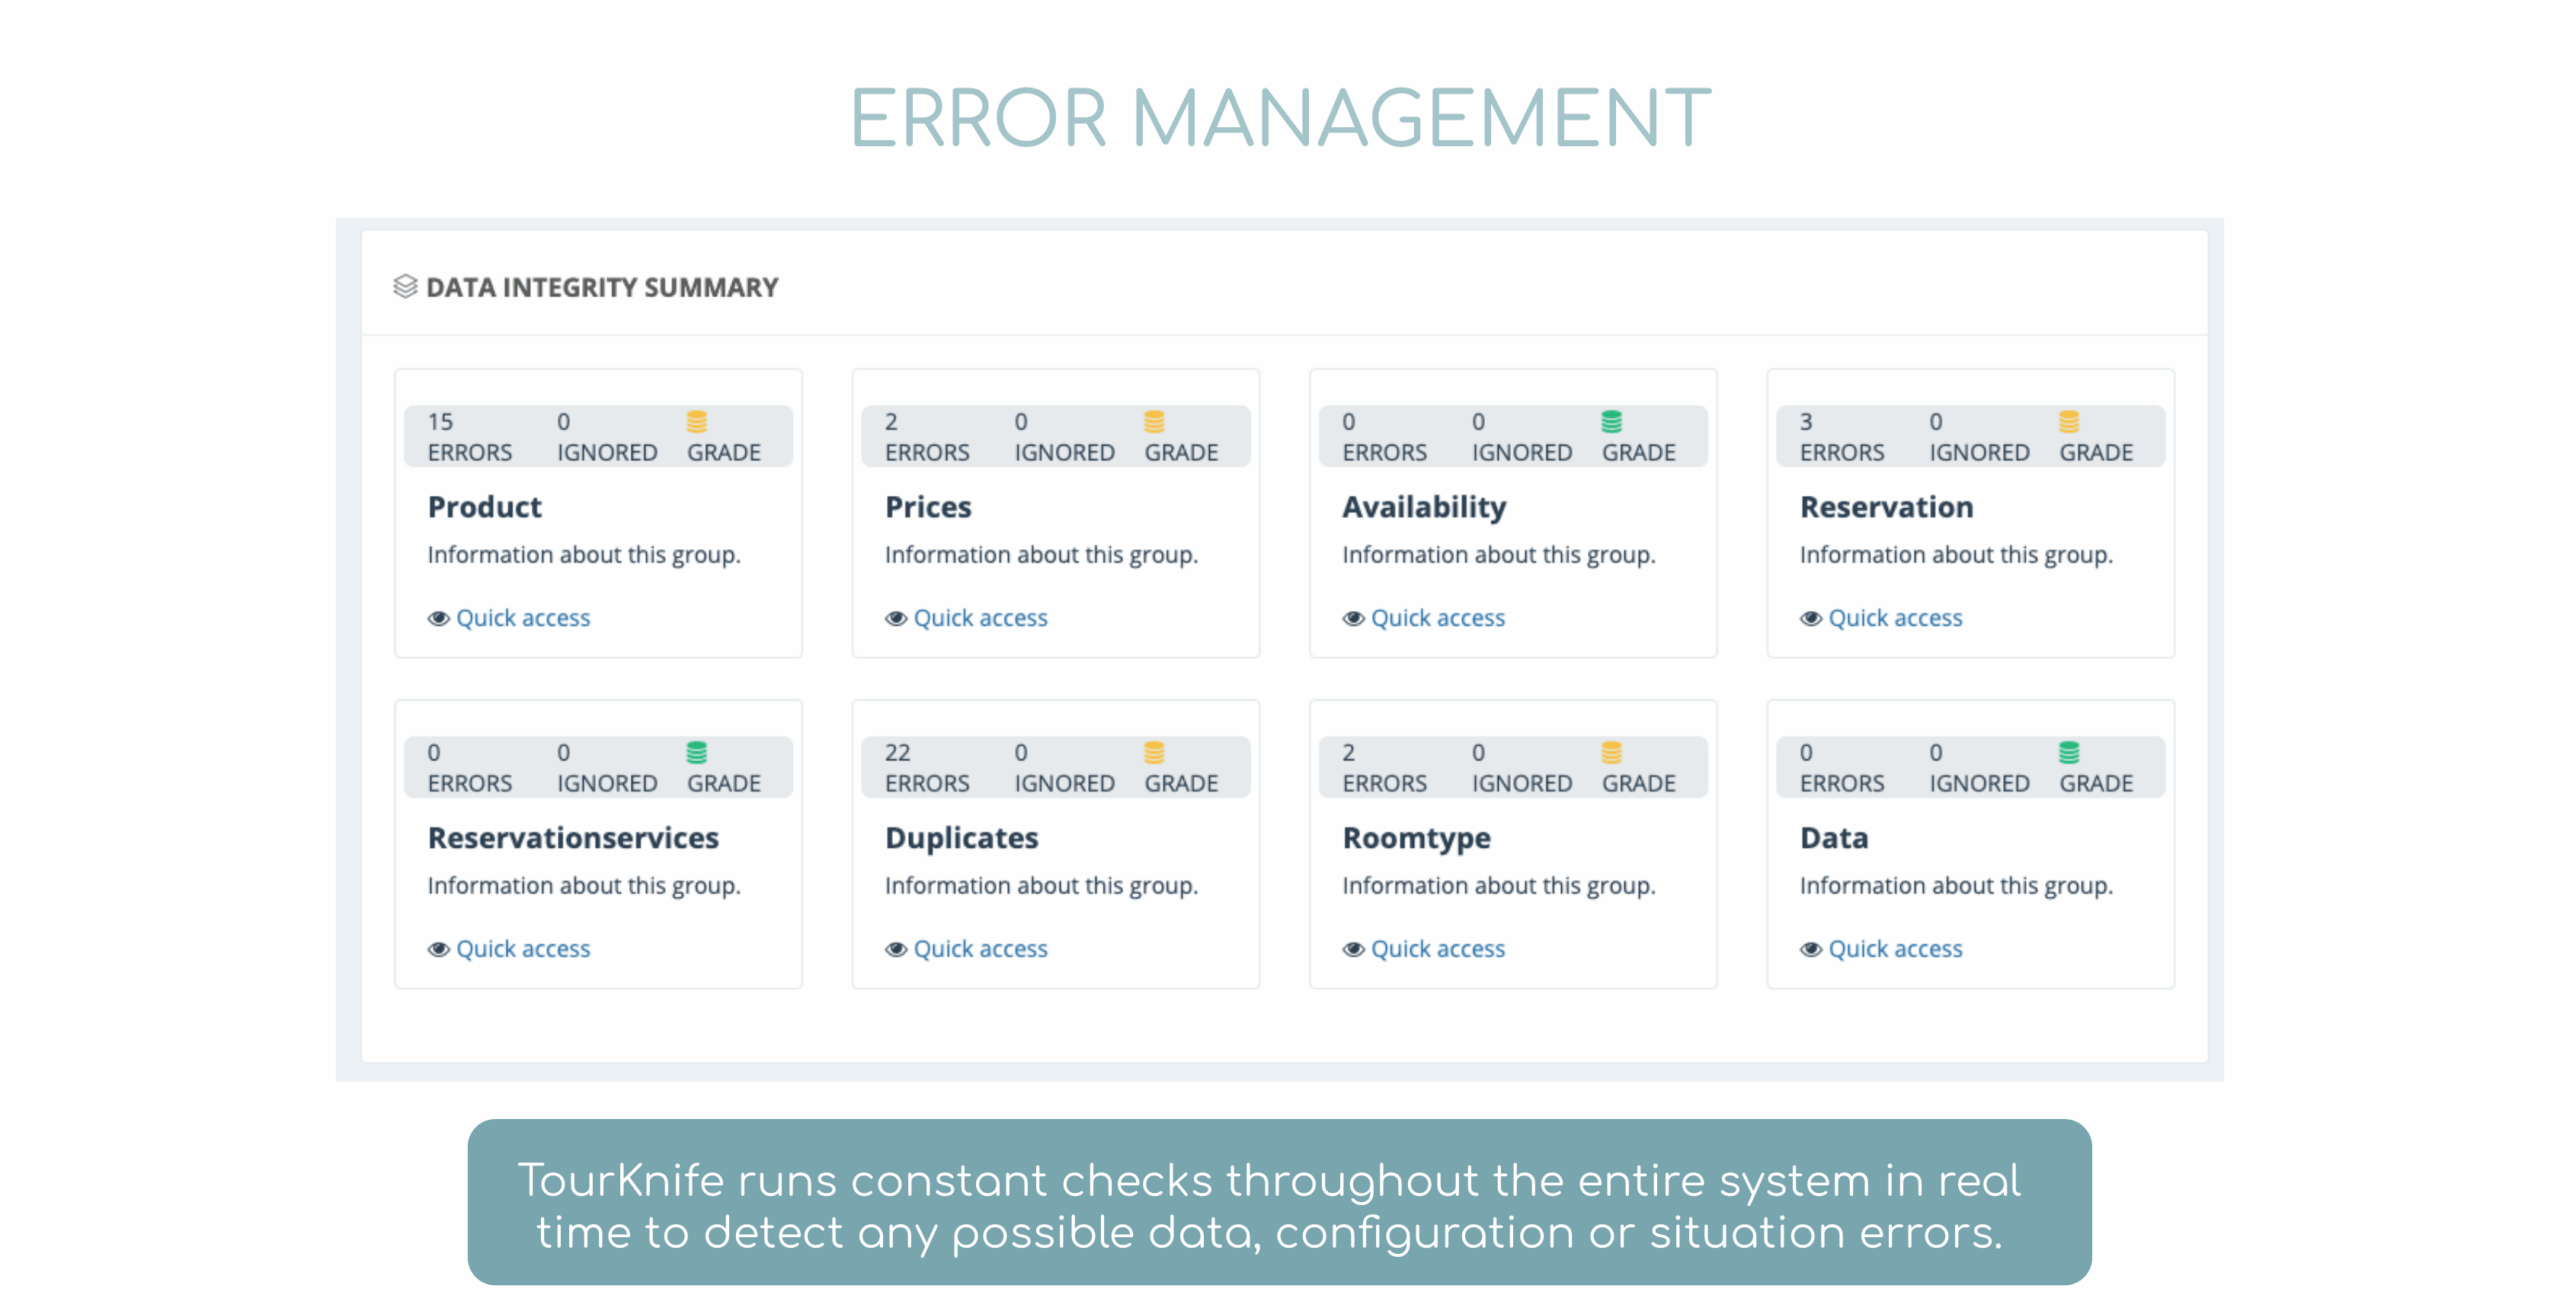Click the eye icon beside Availability's Quick access
The image size is (2560, 1295).
pos(1353,618)
